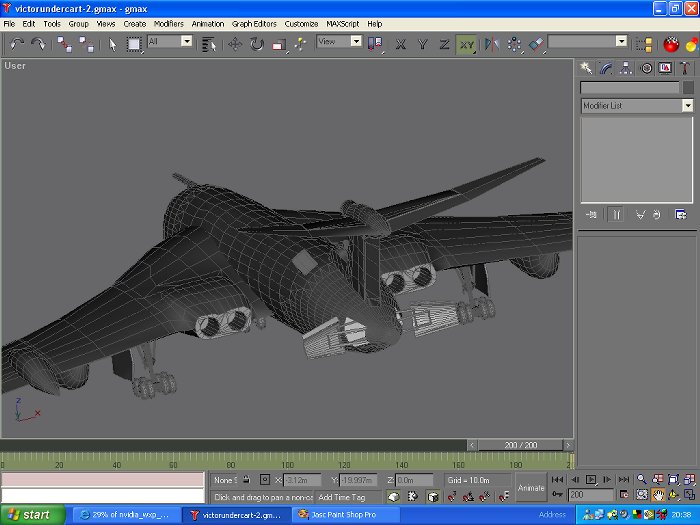Viewport: 700px width, 525px height.
Task: Click the Undo arrow in toolbar
Action: click(x=17, y=44)
